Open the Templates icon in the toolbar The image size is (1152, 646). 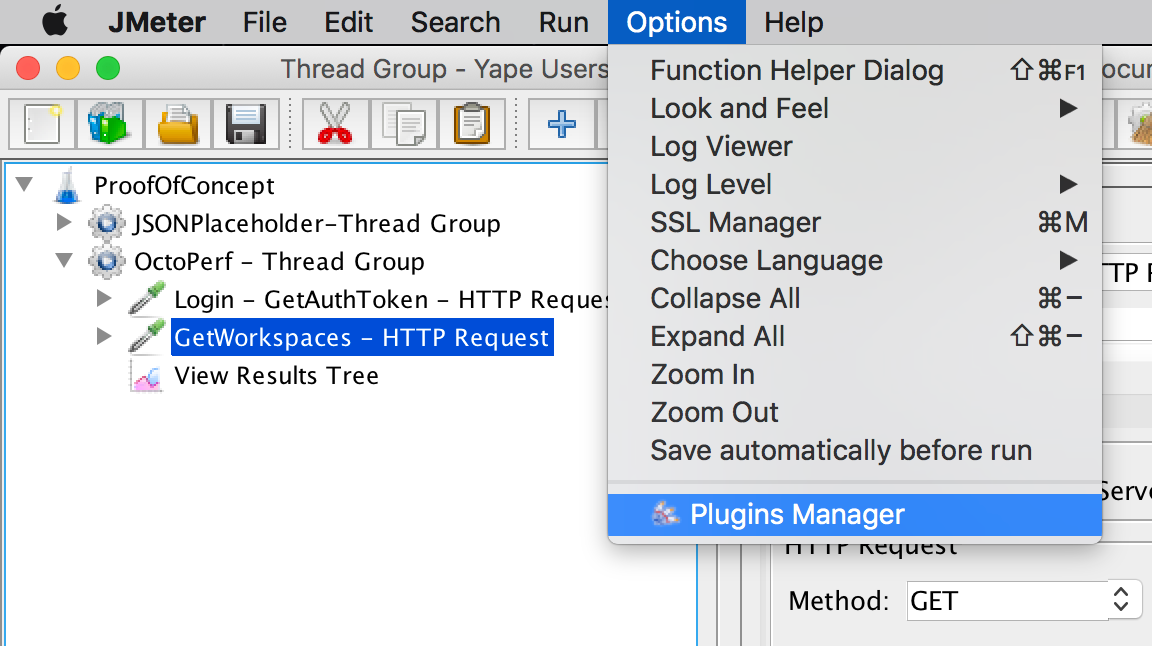click(109, 124)
